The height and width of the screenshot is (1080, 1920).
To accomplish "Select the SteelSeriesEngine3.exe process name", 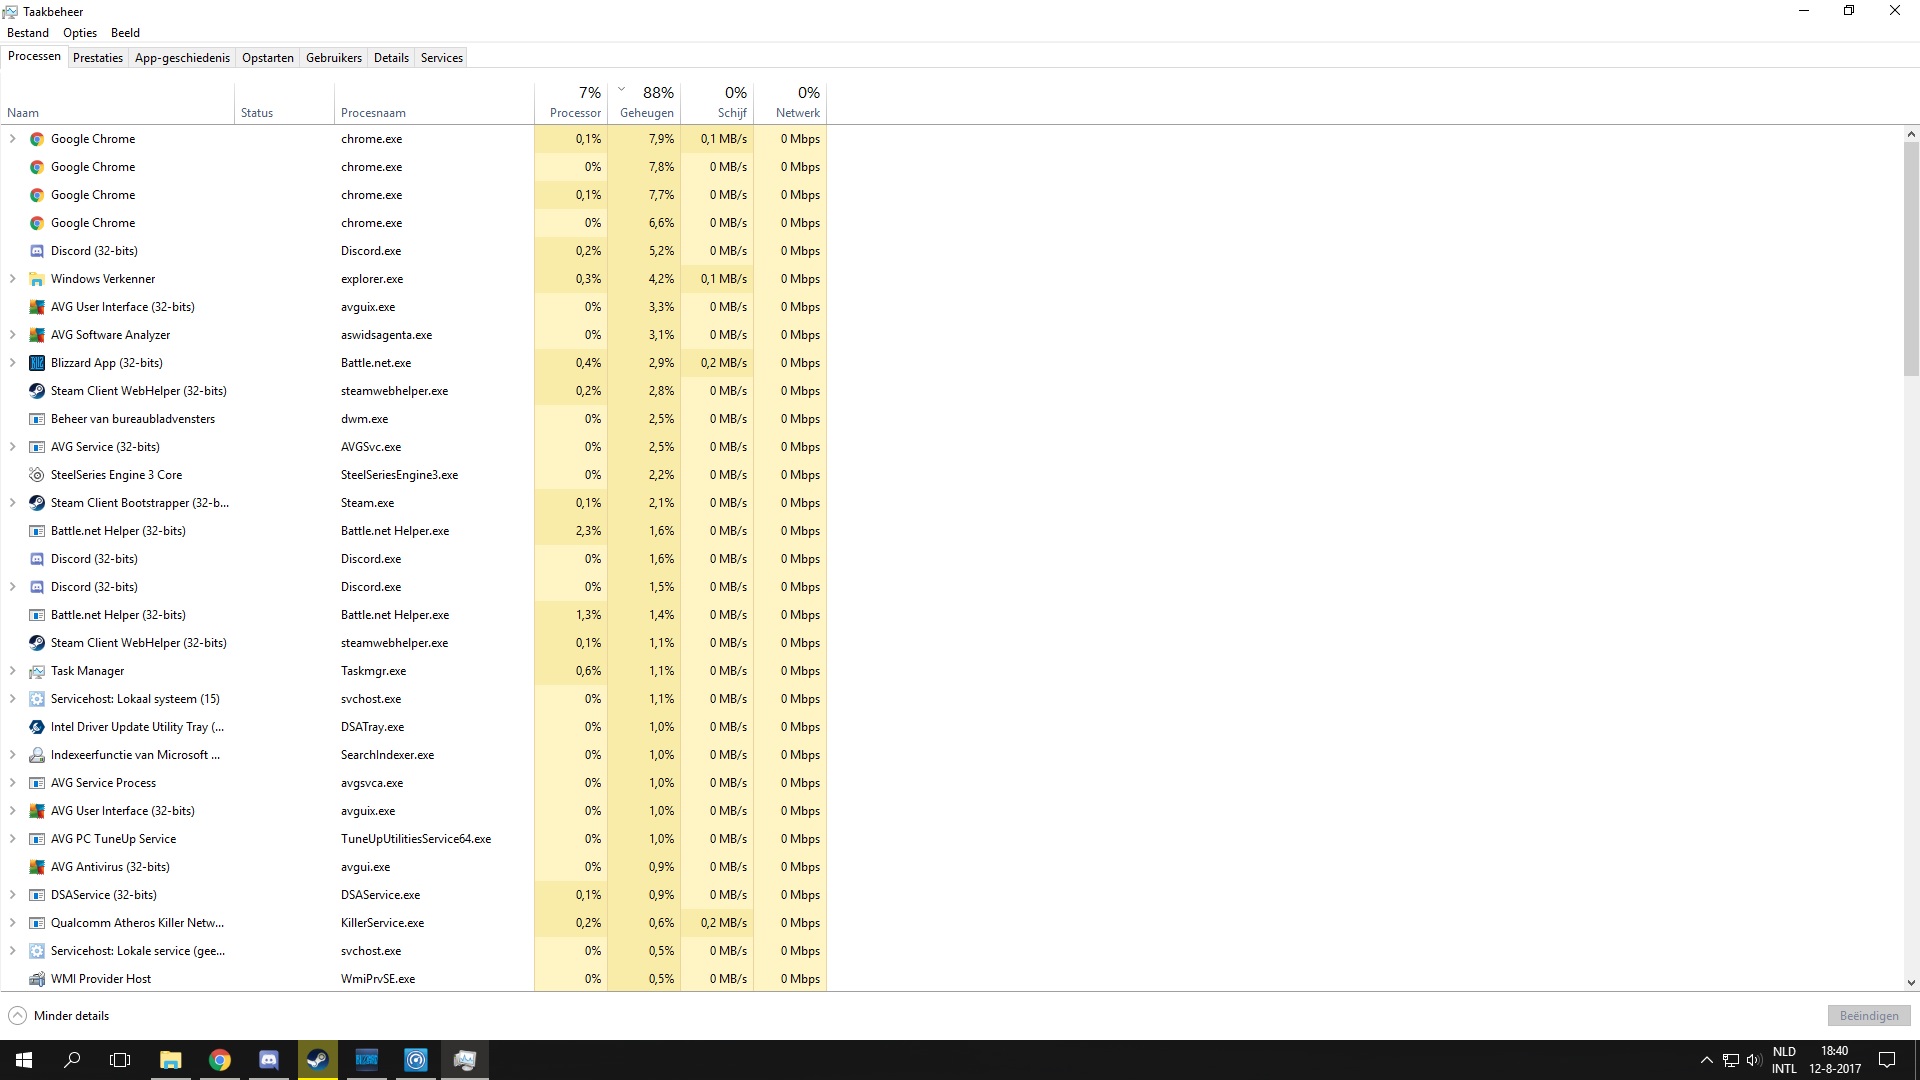I will click(x=399, y=475).
